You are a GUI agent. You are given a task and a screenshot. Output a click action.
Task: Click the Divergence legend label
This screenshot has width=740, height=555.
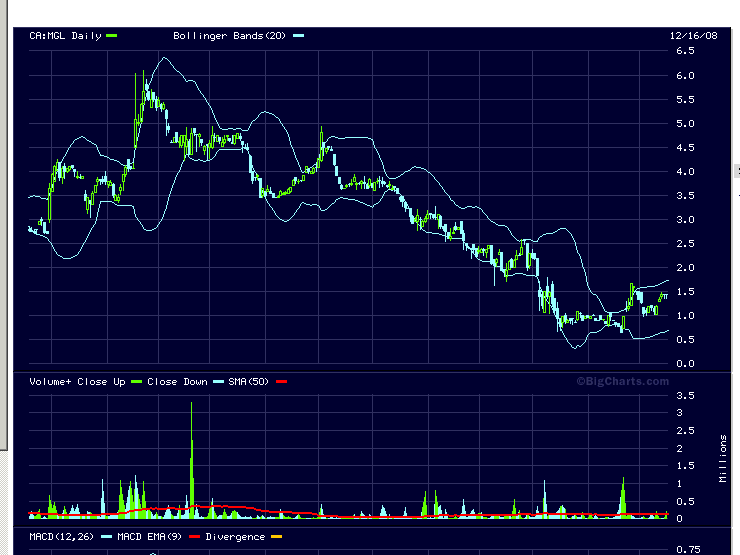(235, 537)
